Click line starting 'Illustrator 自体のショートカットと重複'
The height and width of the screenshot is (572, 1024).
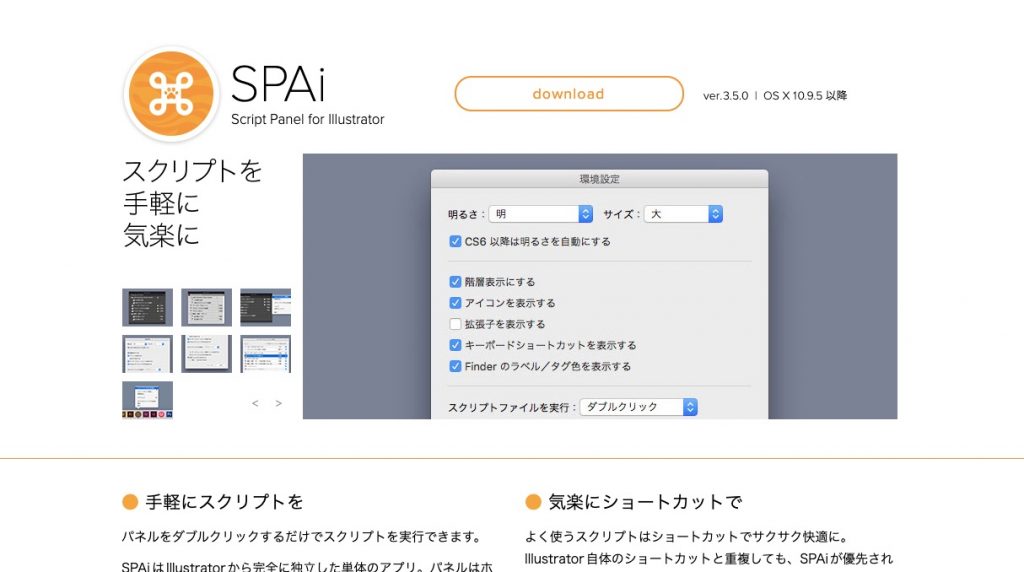[x=709, y=559]
